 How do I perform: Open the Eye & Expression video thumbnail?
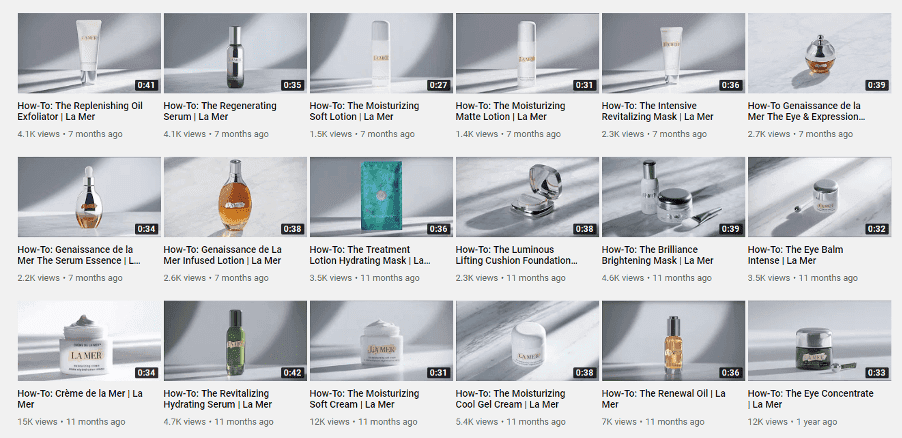[x=819, y=53]
